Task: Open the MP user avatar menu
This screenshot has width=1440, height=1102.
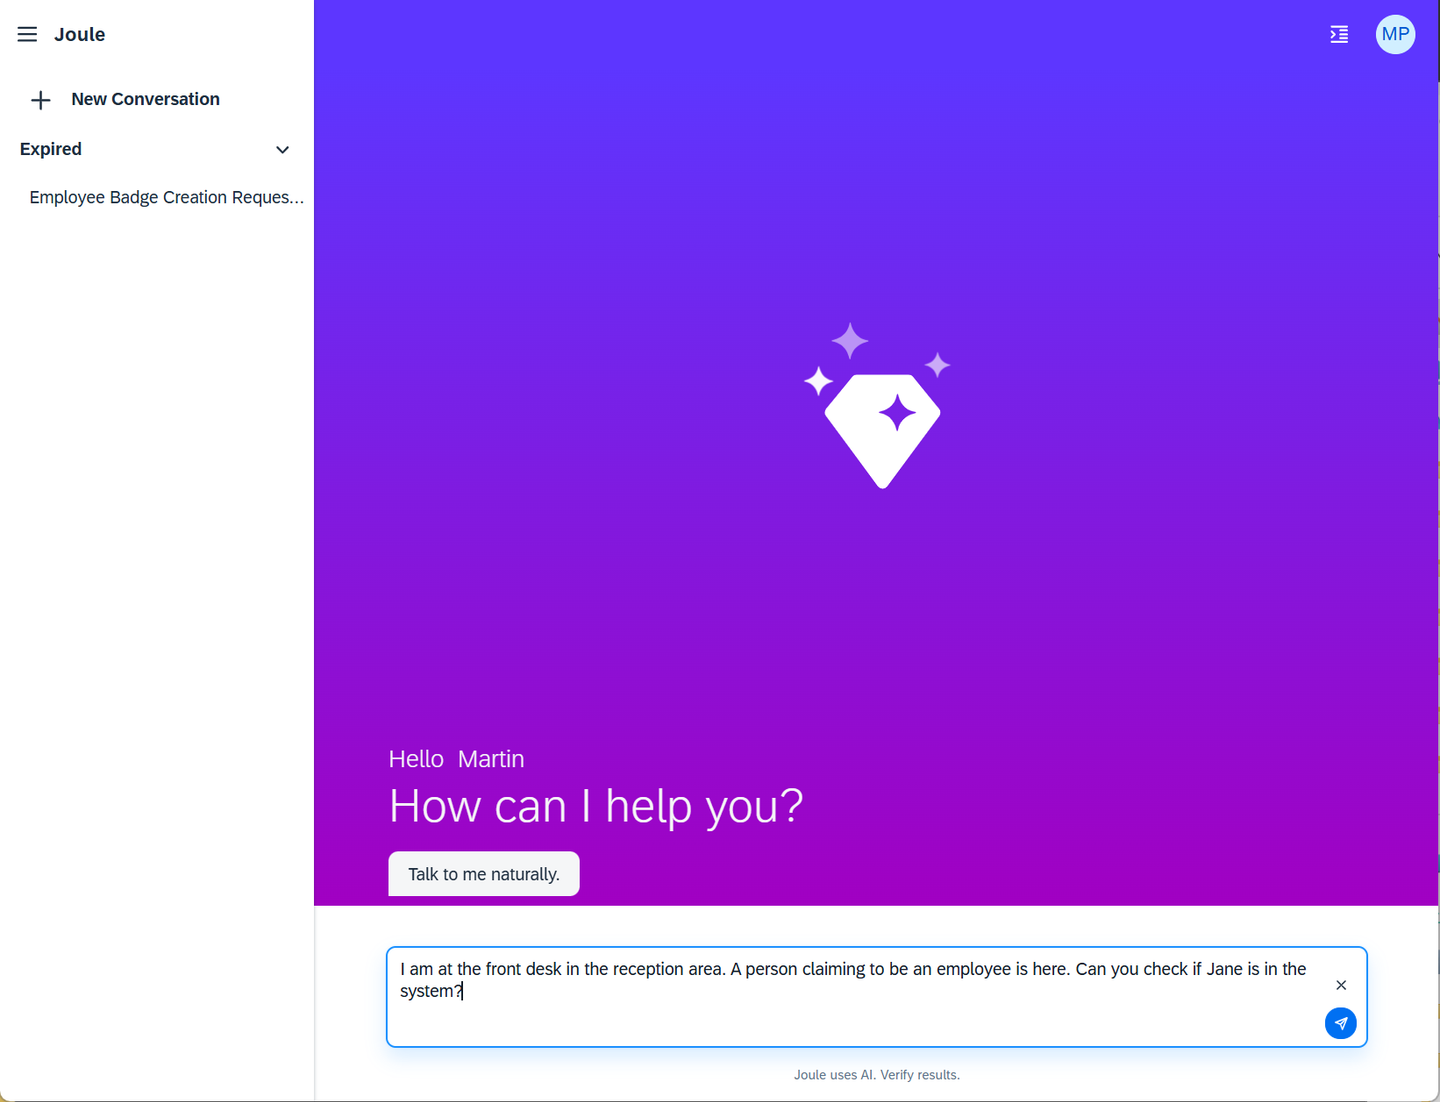Action: (1395, 34)
